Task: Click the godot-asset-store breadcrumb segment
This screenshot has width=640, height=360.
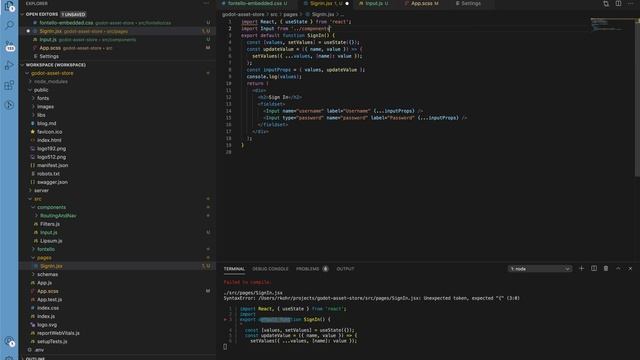Action: tap(243, 15)
